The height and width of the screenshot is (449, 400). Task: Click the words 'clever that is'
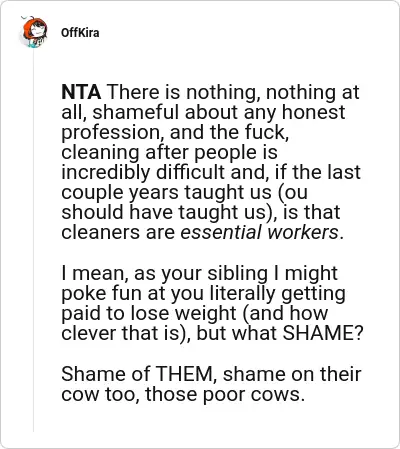pyautogui.click(x=121, y=333)
